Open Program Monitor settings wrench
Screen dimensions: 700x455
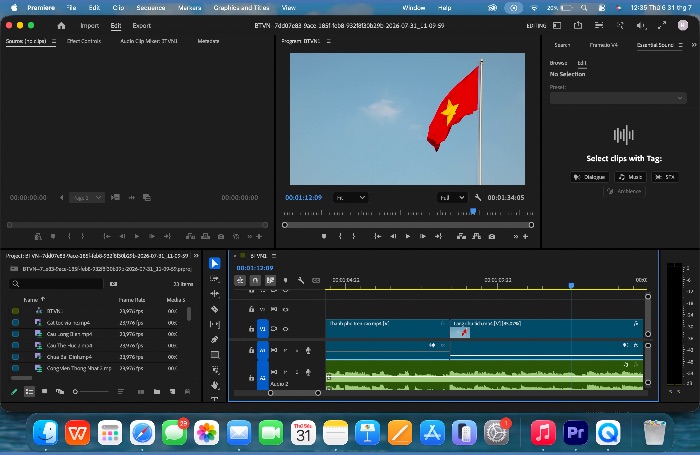(478, 197)
